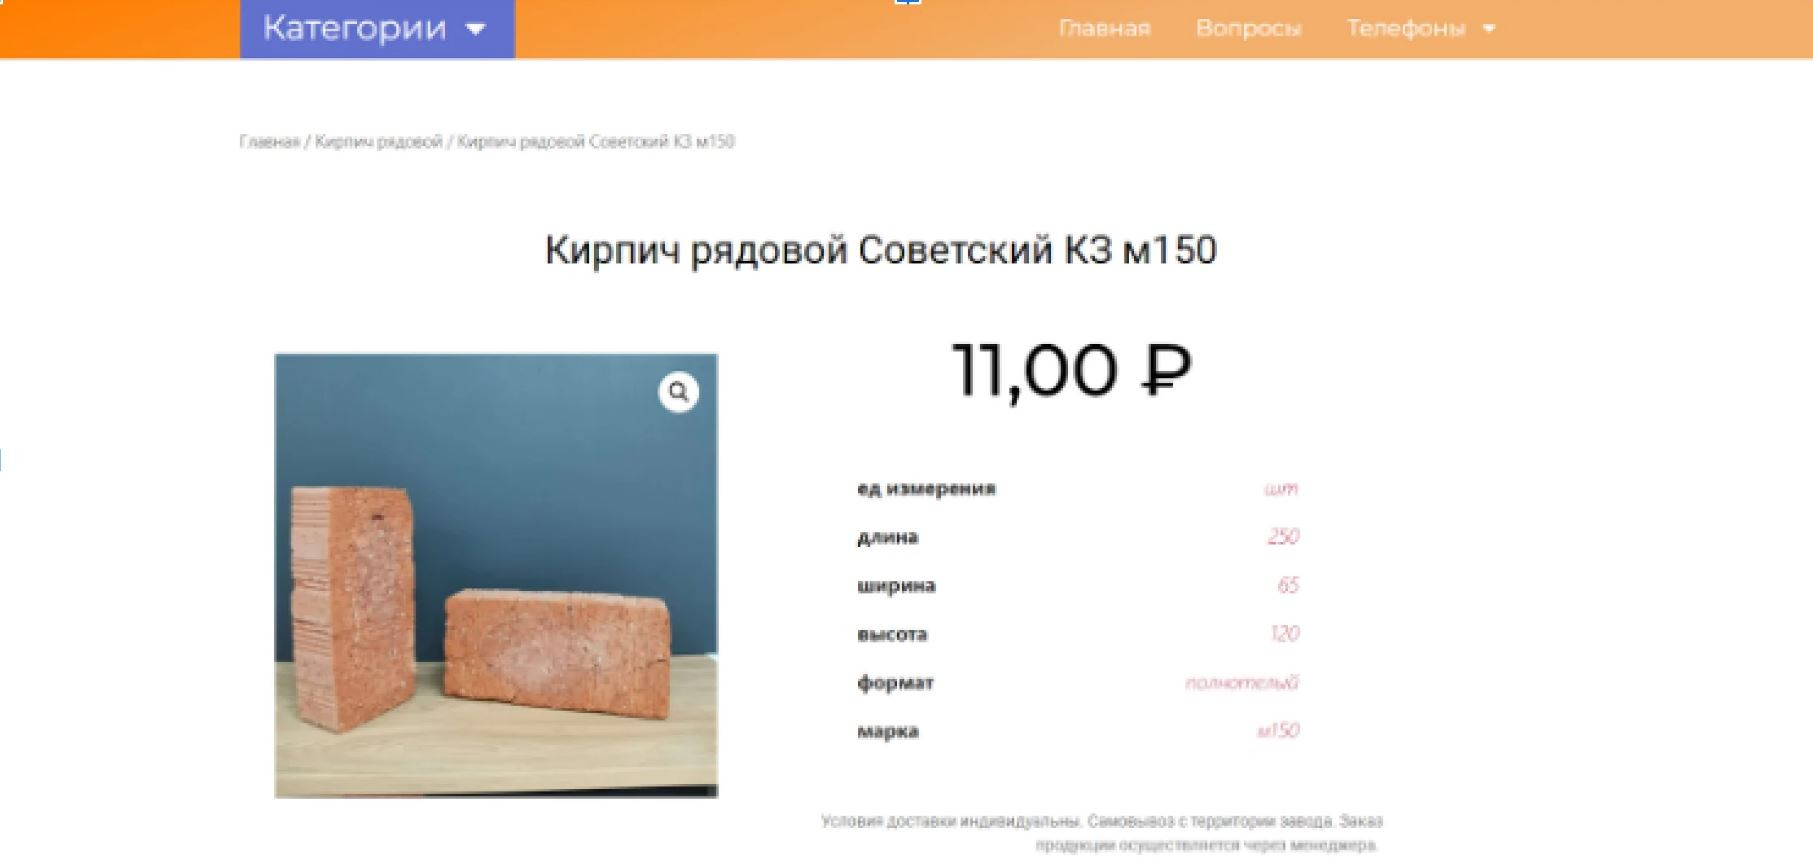Click the высота value 120
Viewport: 1813px width, 861px height.
tap(1284, 633)
